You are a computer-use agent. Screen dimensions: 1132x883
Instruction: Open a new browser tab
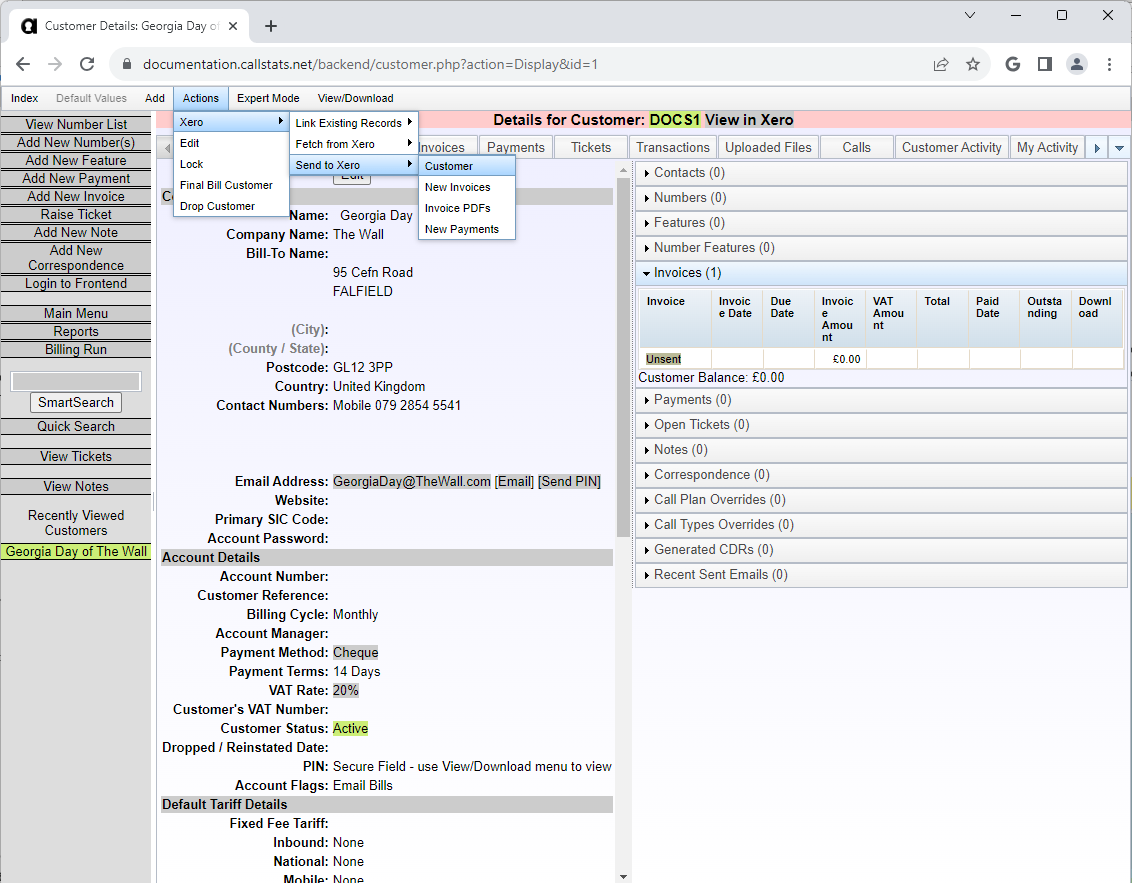(270, 26)
